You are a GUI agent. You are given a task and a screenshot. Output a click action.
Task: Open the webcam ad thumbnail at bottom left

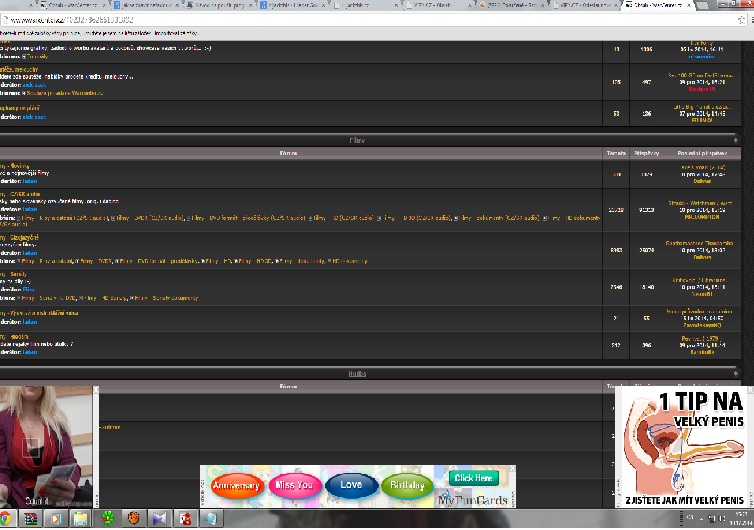46,446
